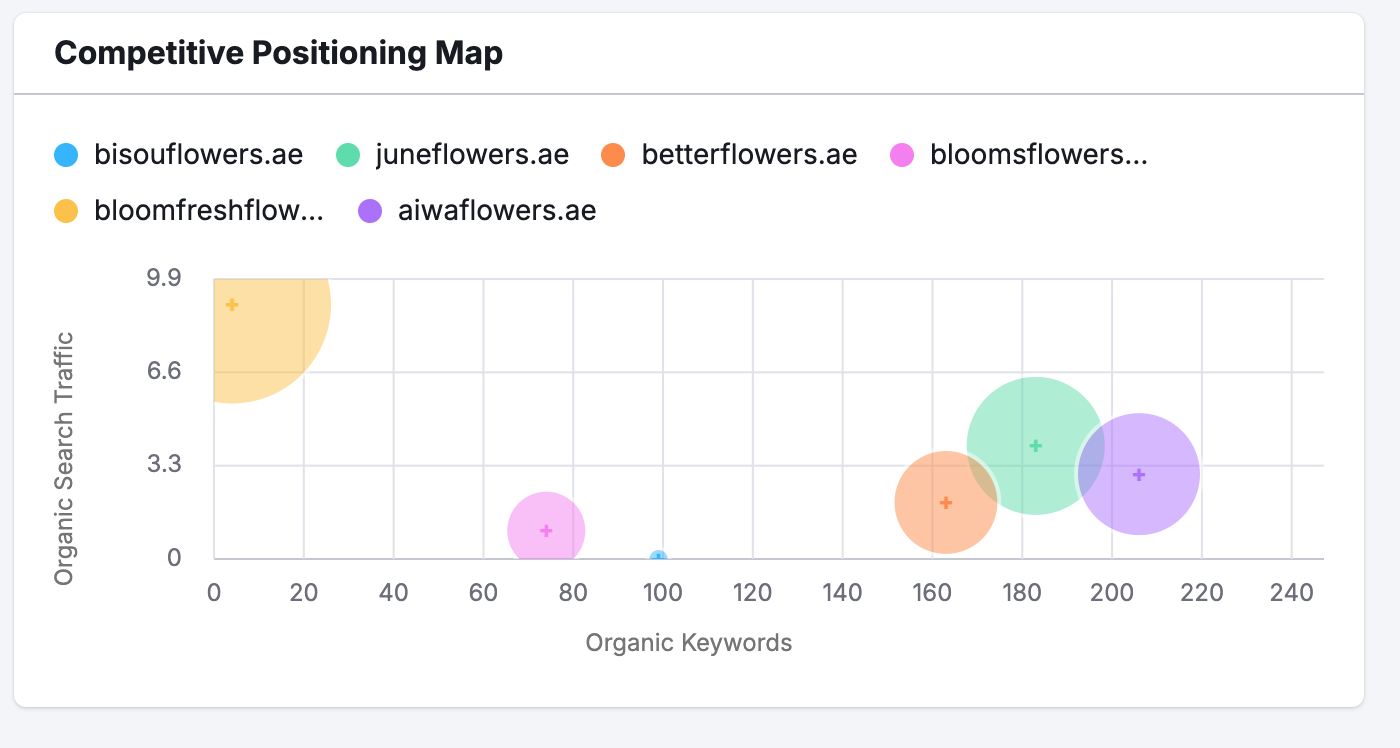Click the yellow bloomfreshflow legend dot

(x=66, y=211)
